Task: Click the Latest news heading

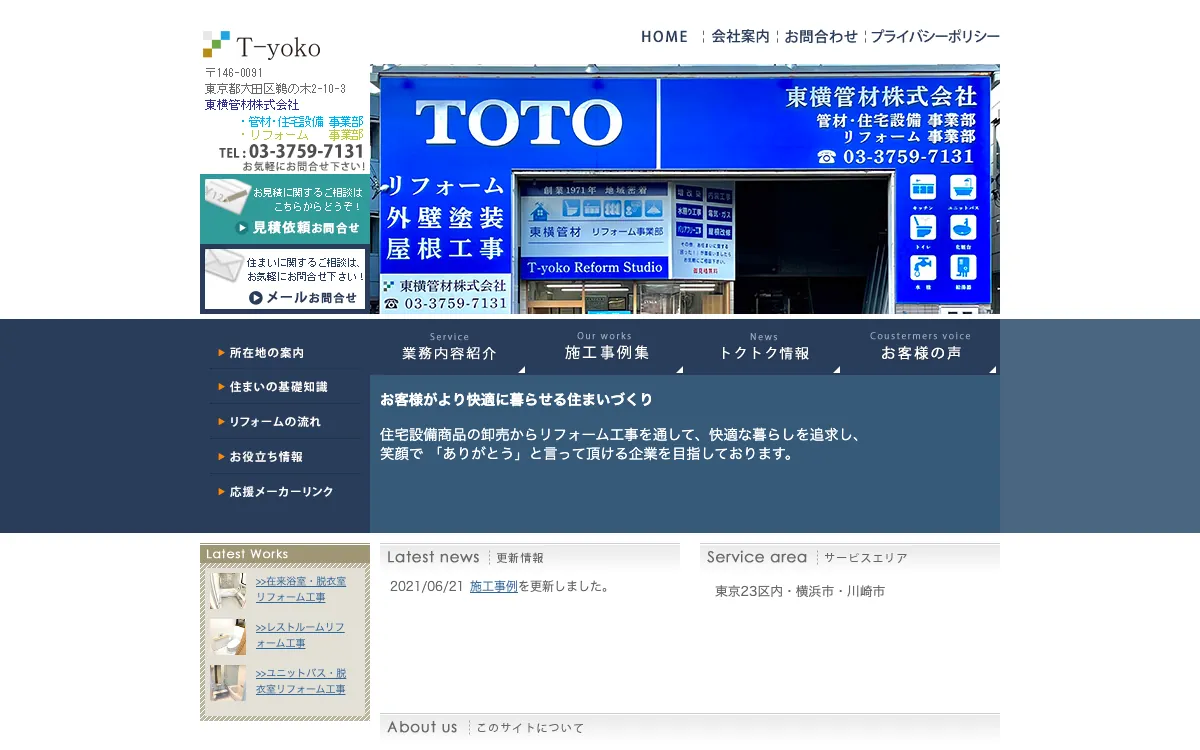Action: [x=433, y=557]
